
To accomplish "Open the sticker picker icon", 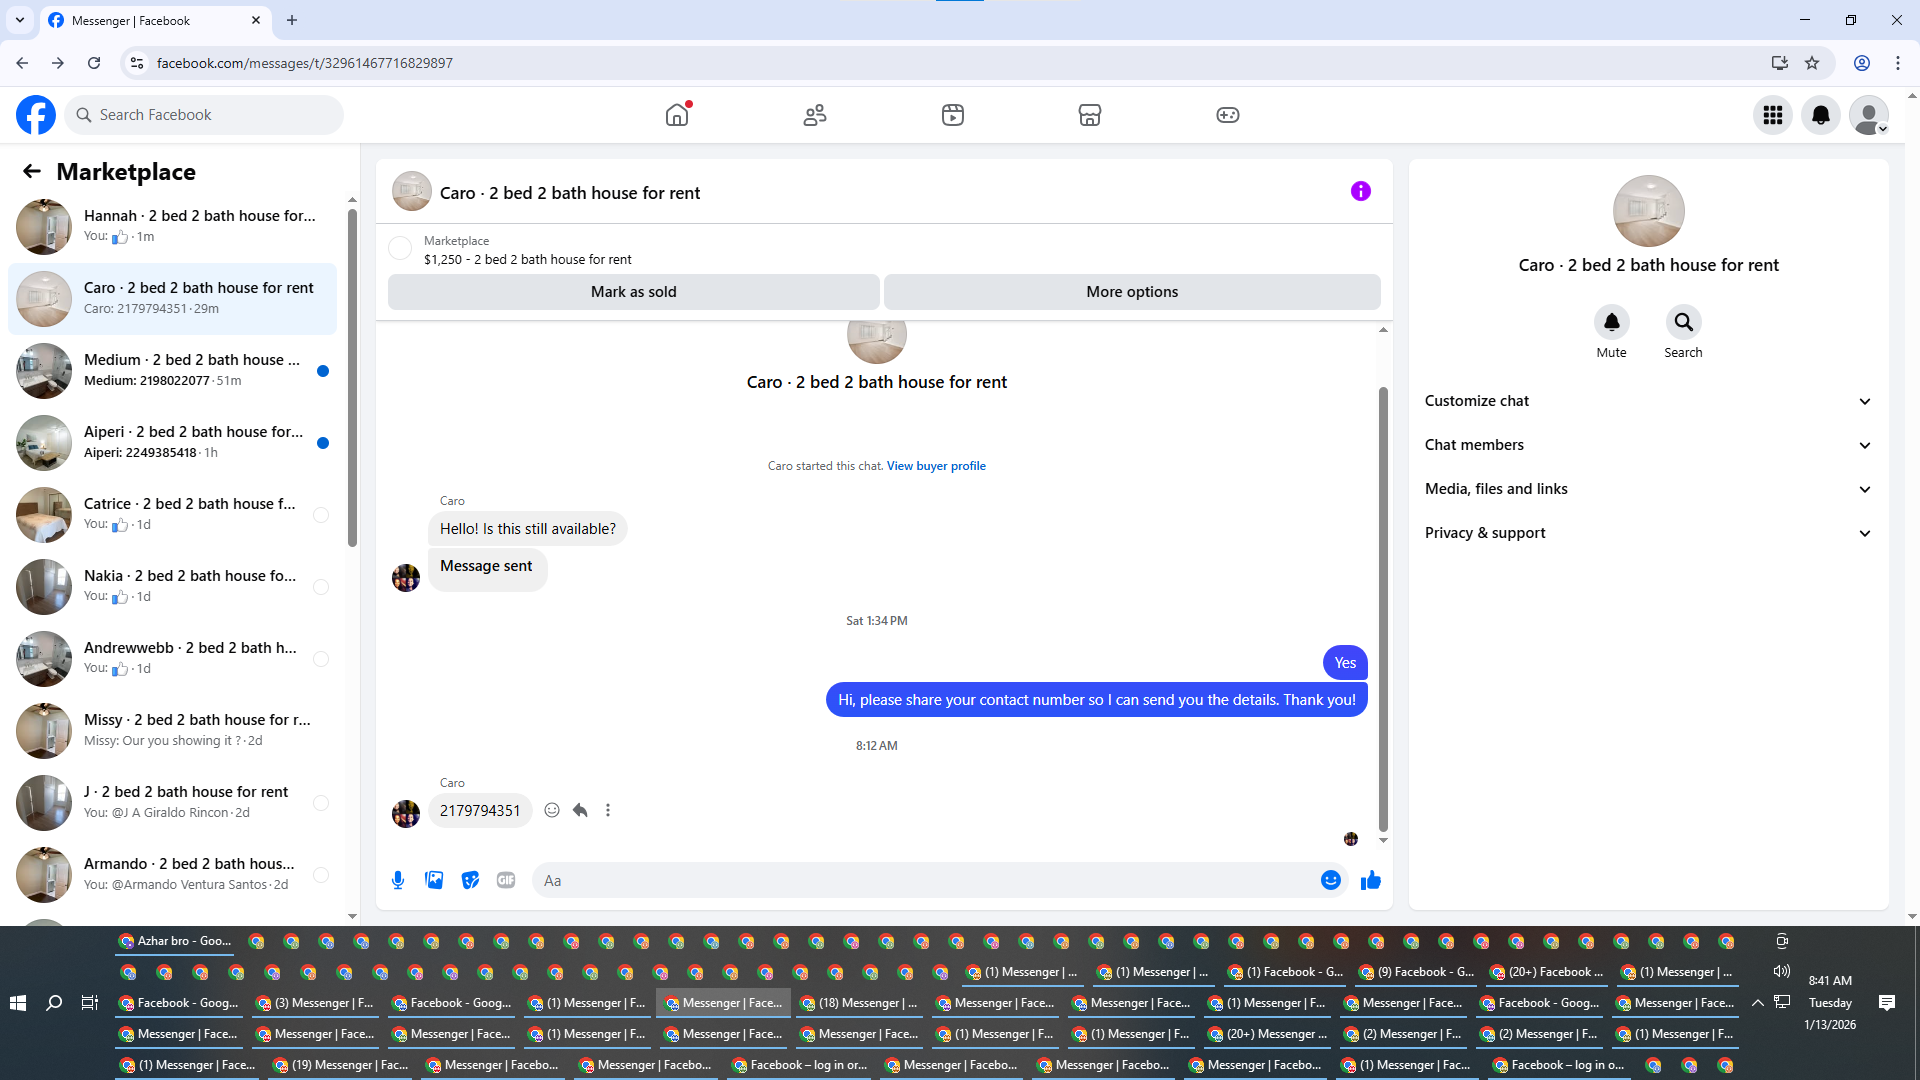I will coord(470,880).
